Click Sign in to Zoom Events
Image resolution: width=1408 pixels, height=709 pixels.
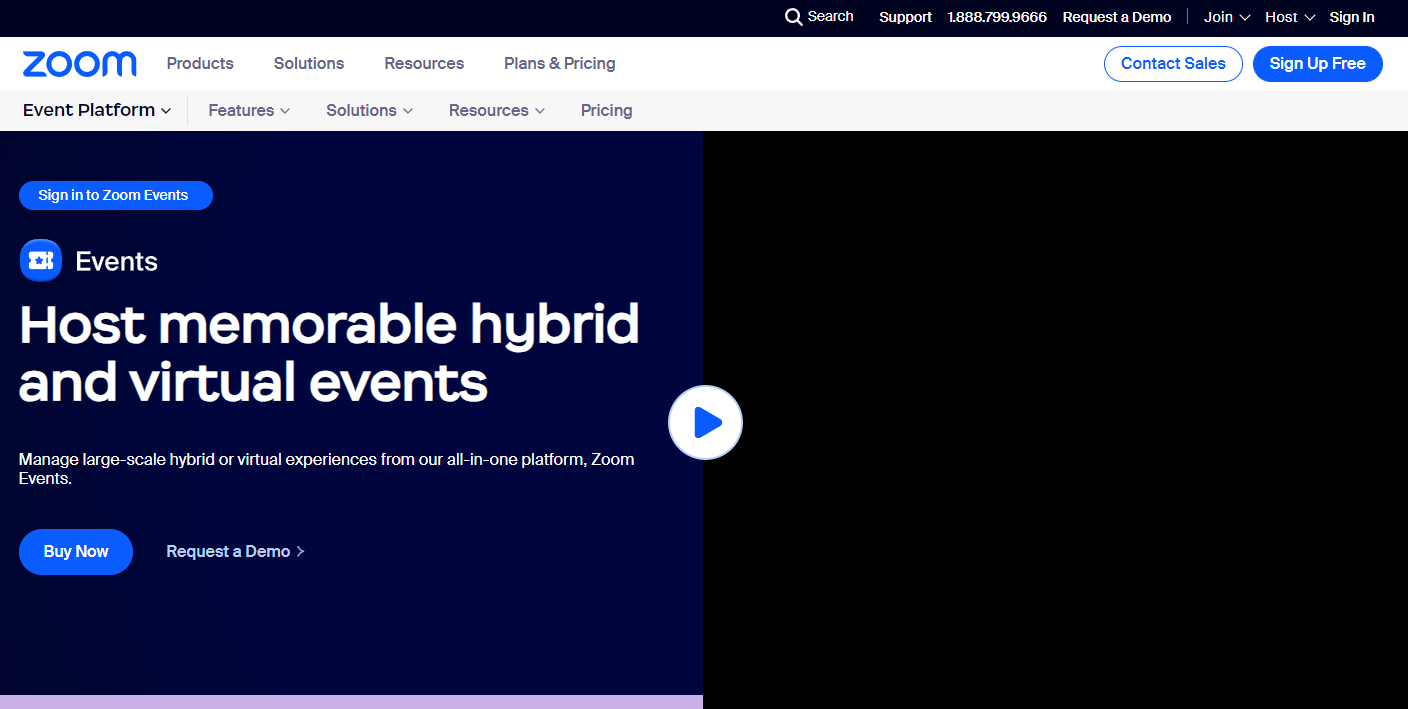point(116,196)
